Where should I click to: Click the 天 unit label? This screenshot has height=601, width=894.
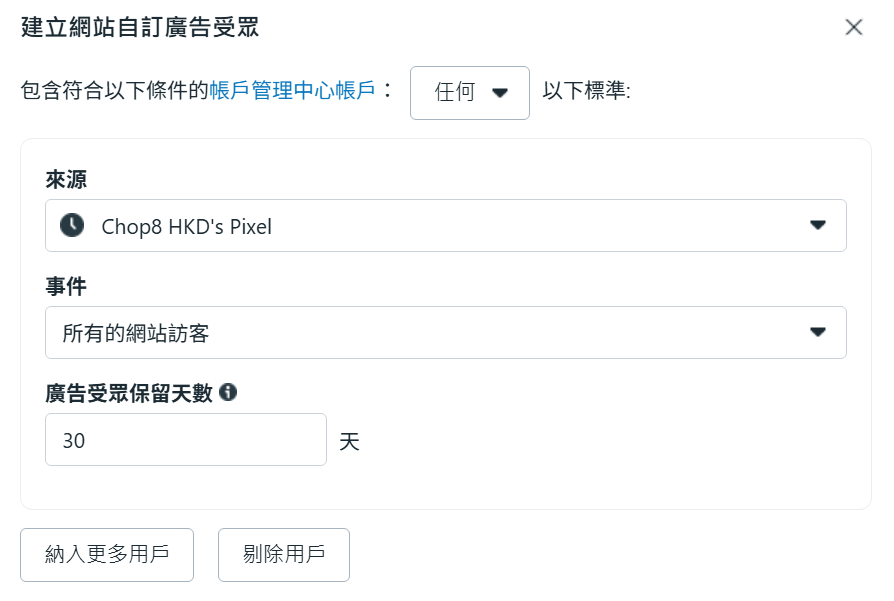pos(349,441)
